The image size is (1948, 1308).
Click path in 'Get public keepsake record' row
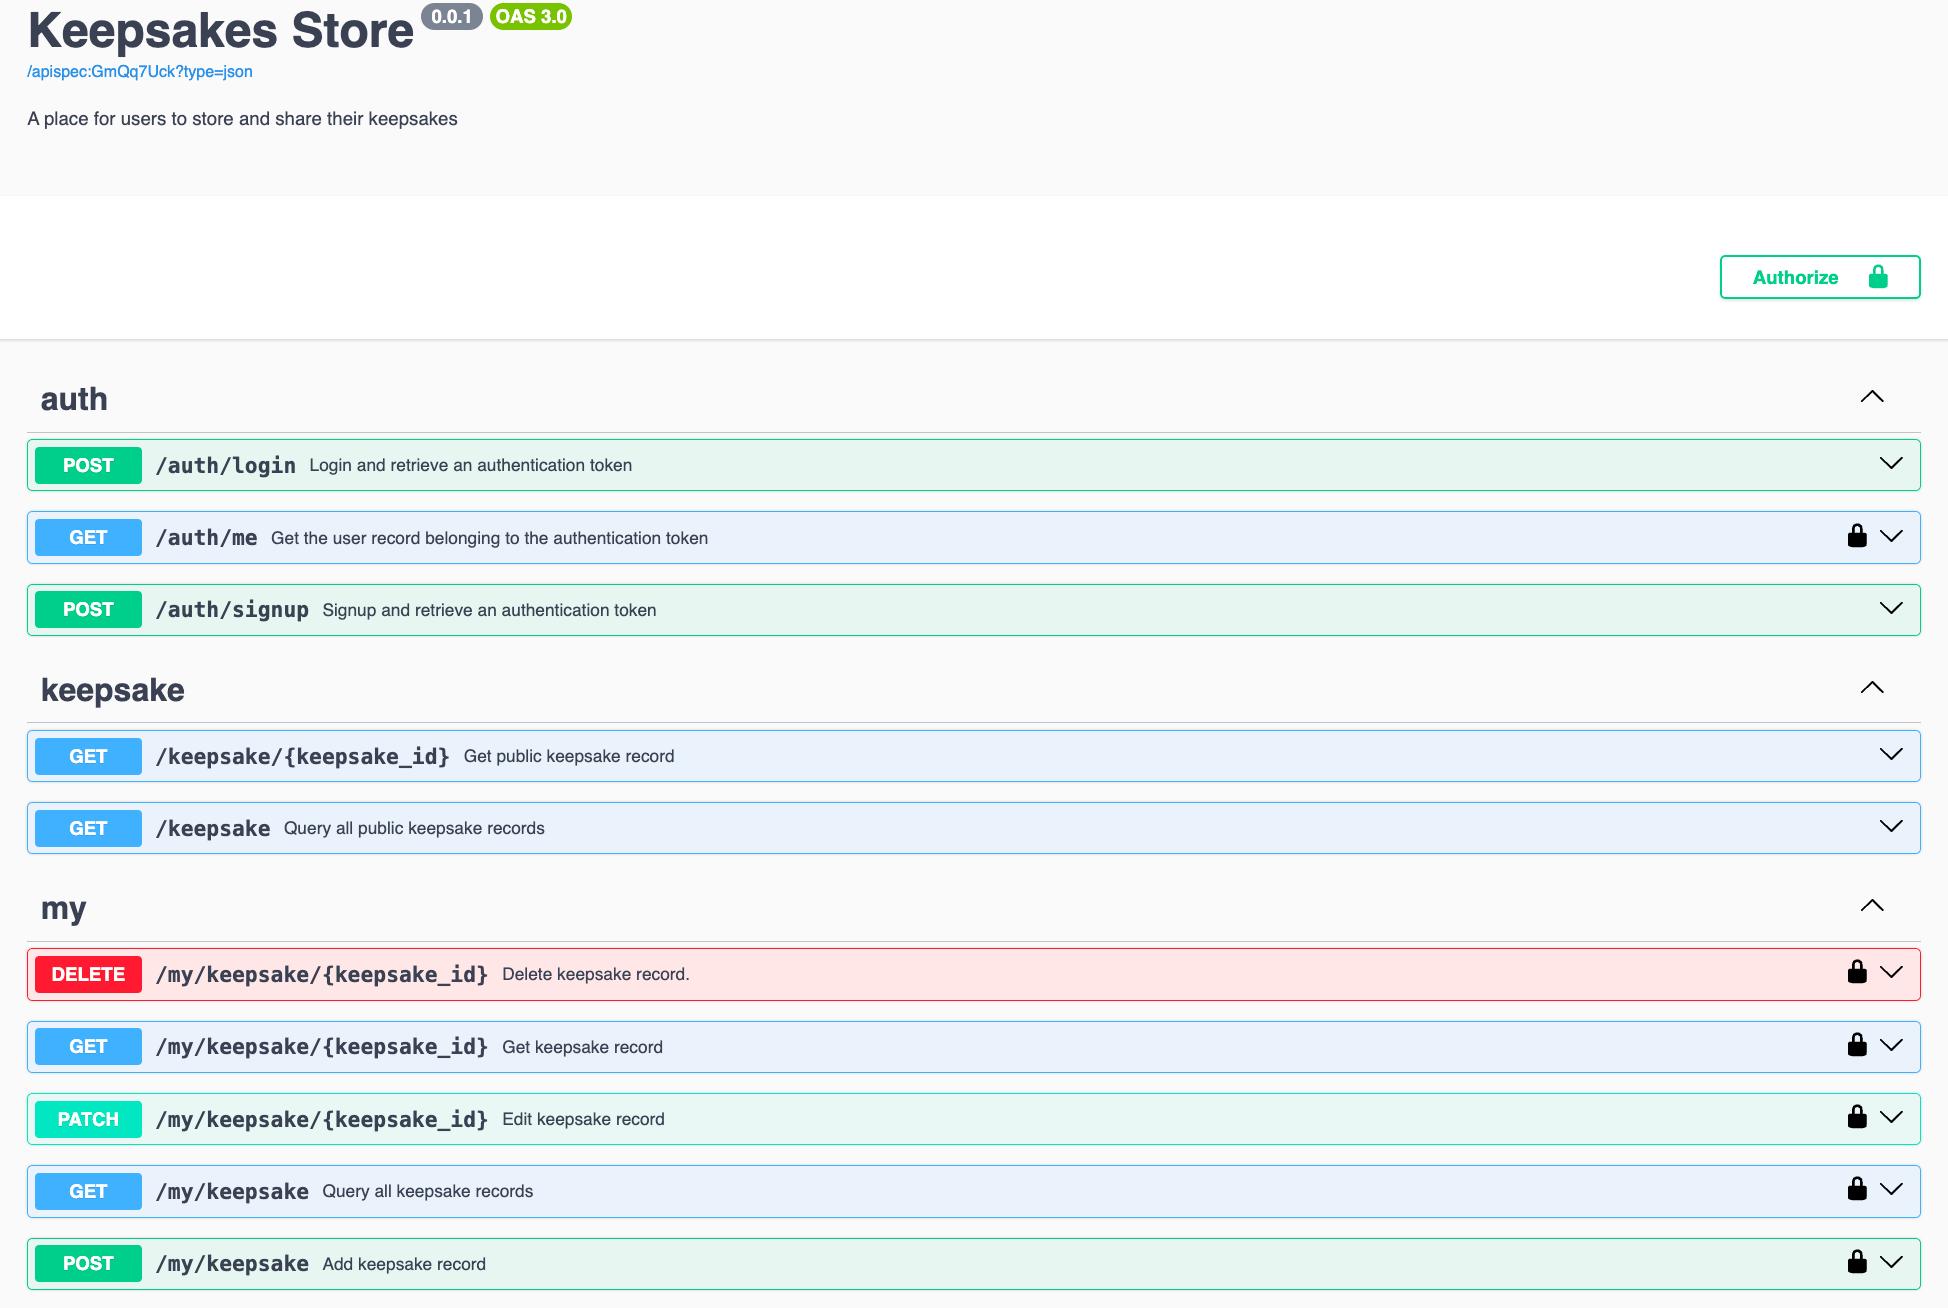[303, 756]
